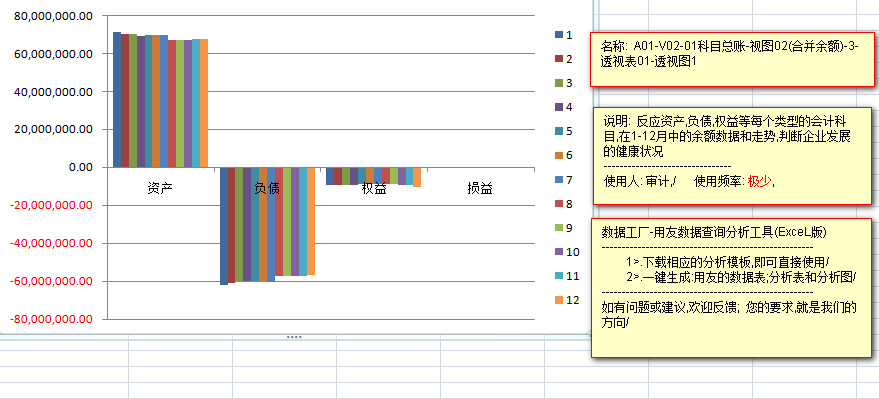Click the 80,000,000.00 axis value
Screen dimensions: 879x399
[54, 16]
